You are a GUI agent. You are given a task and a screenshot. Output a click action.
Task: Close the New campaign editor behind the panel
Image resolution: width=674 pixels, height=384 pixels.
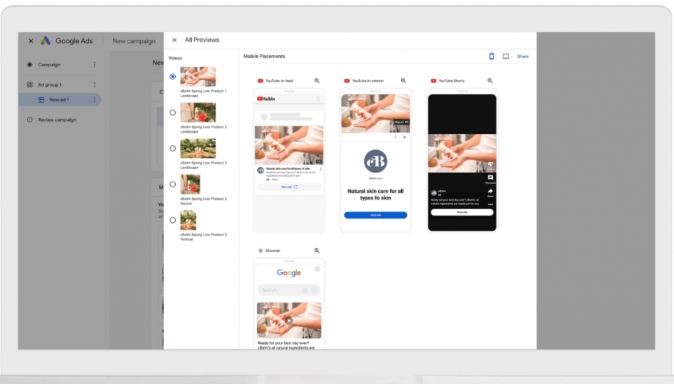(31, 41)
